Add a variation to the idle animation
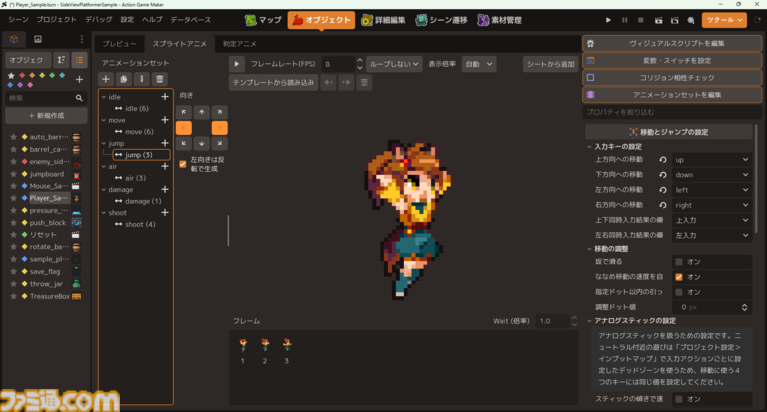The image size is (767, 412). pyautogui.click(x=165, y=97)
